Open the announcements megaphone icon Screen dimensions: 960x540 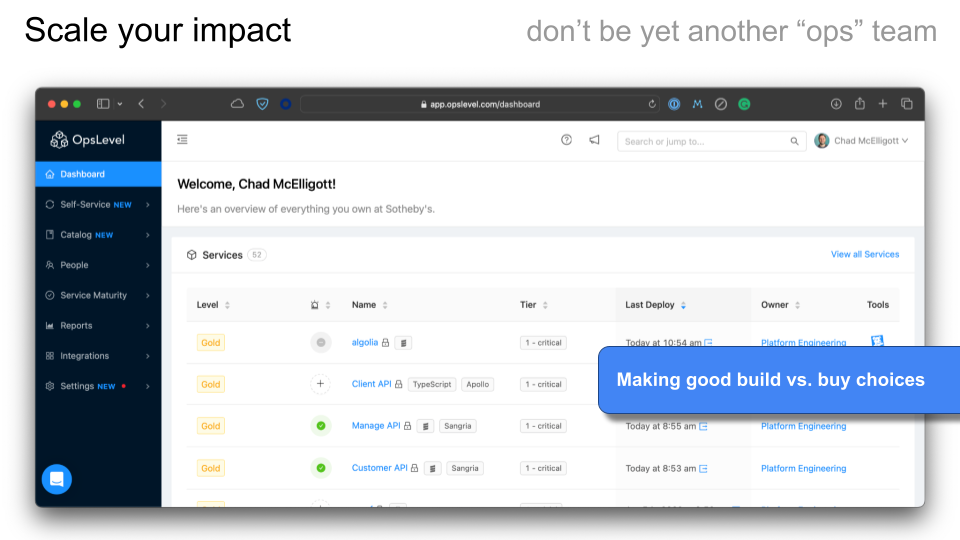click(594, 140)
